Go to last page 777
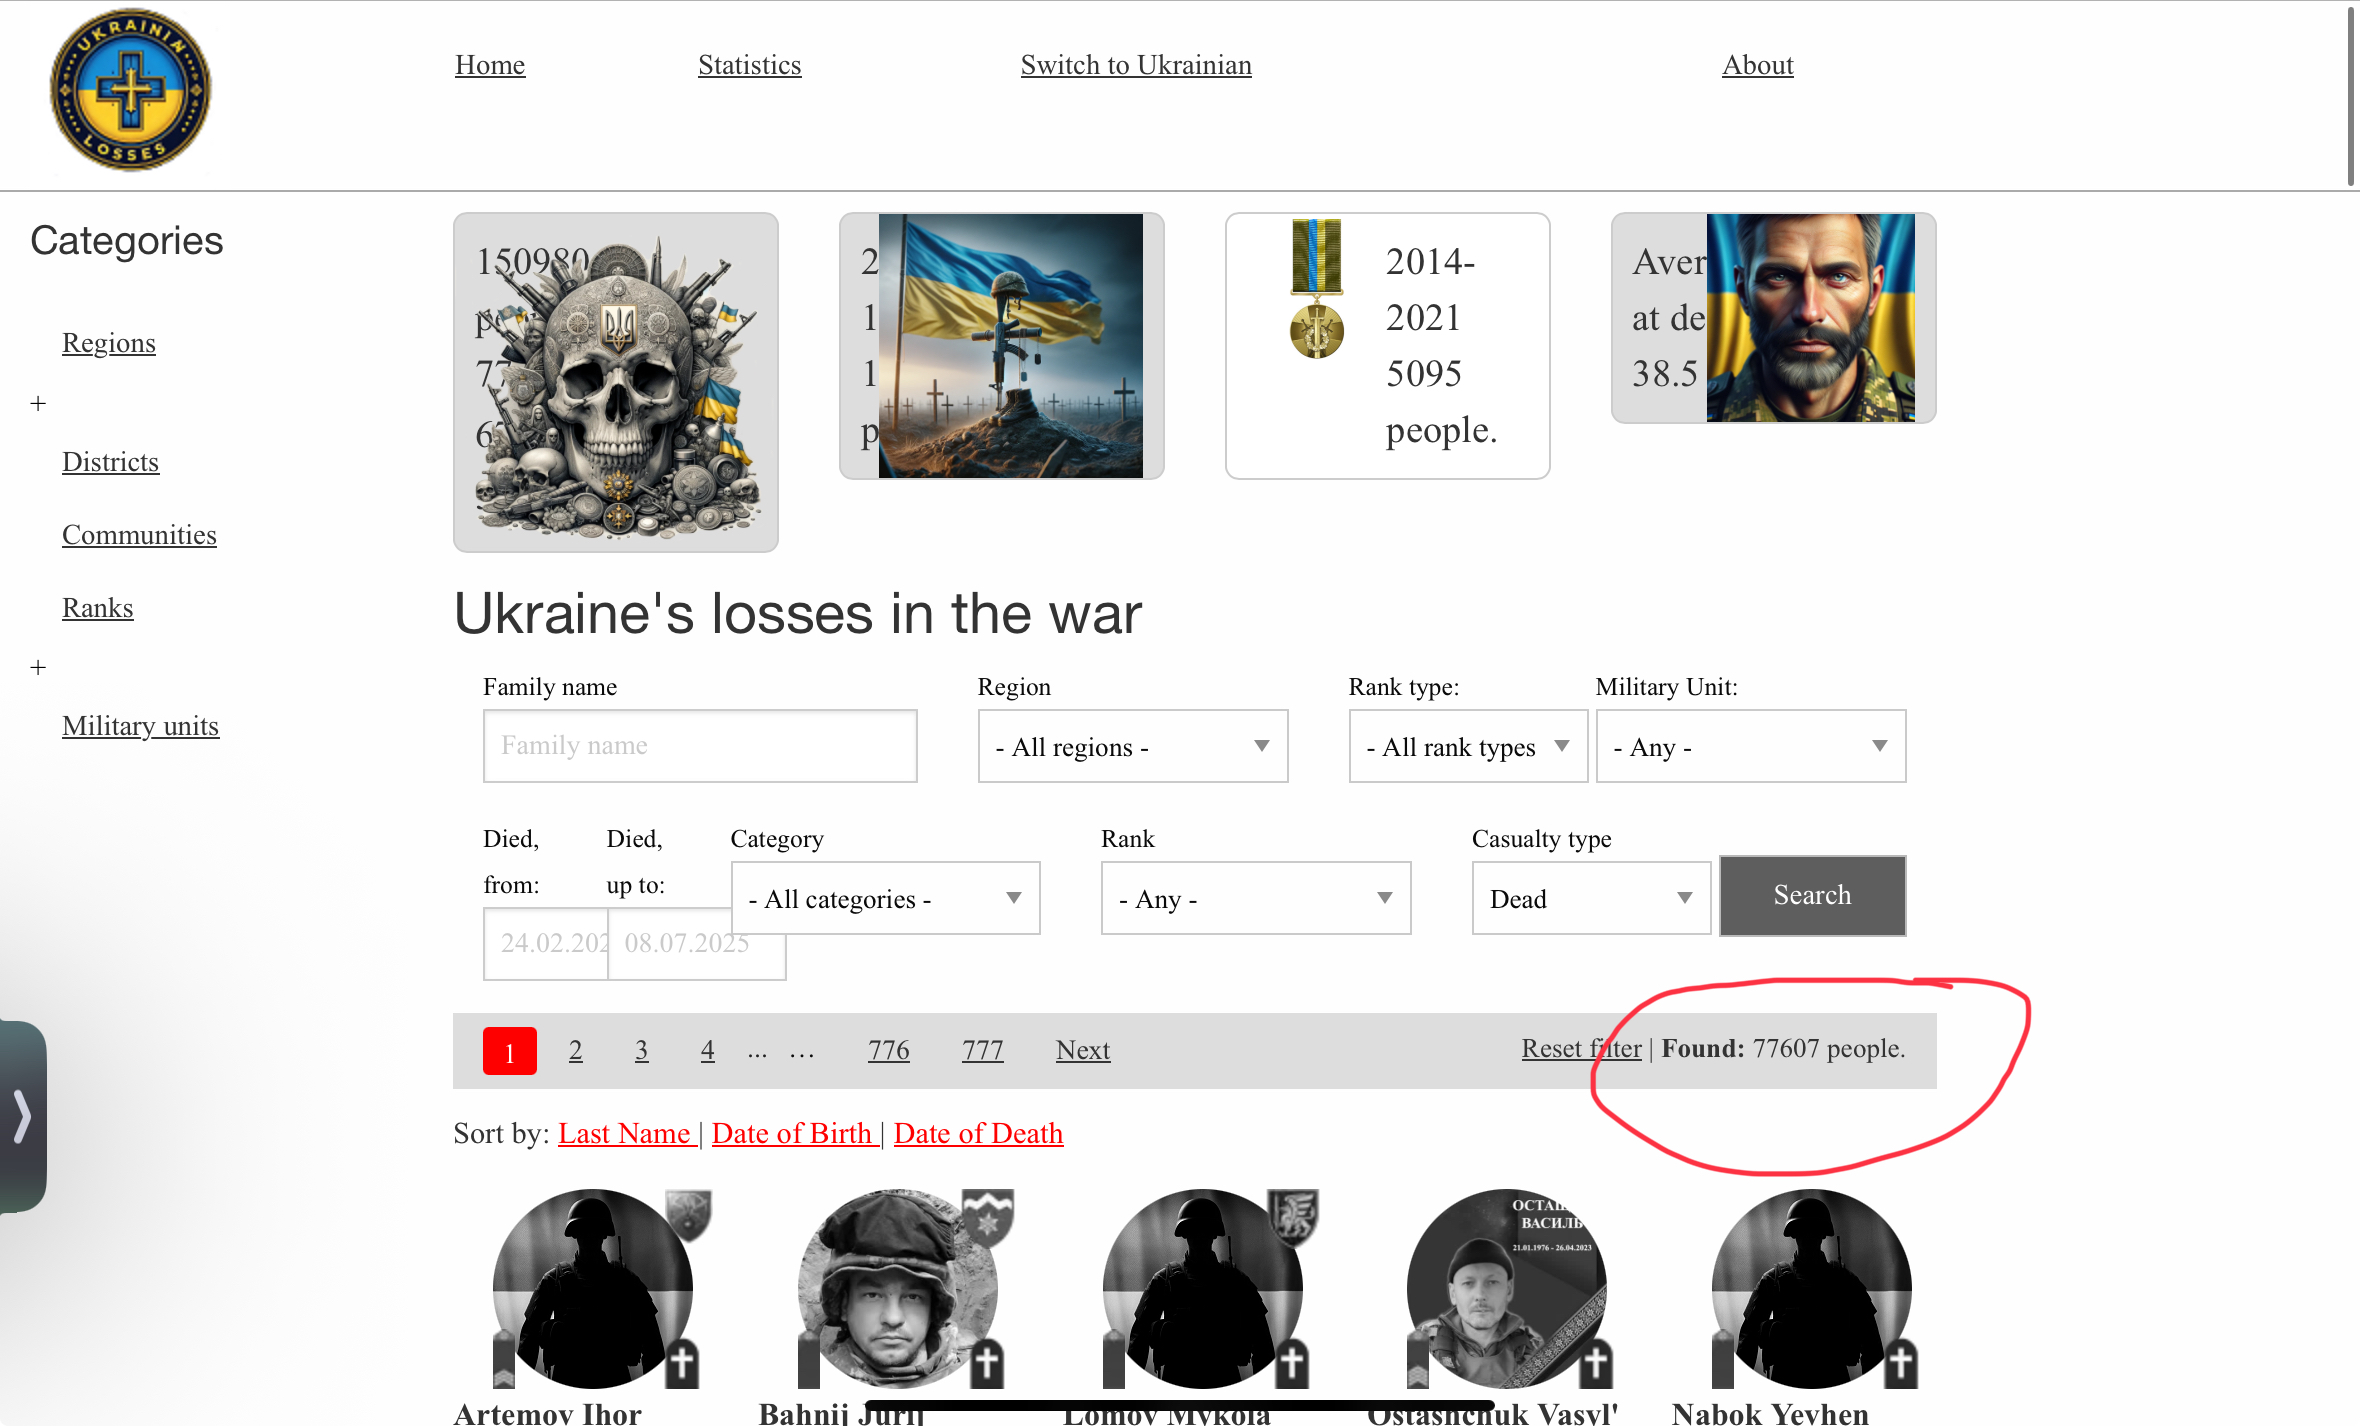 983,1050
